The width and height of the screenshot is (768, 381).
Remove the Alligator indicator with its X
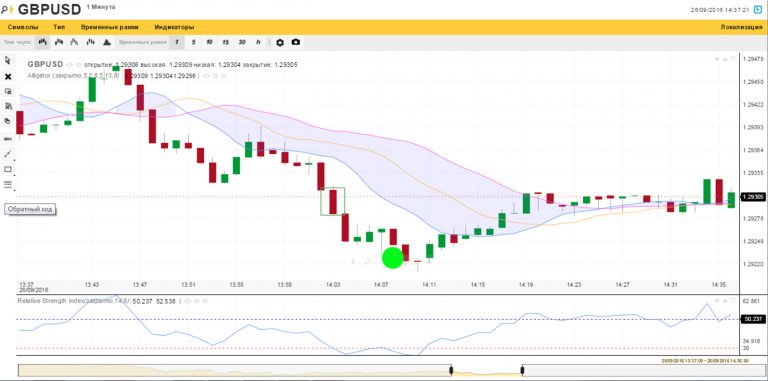pos(223,76)
